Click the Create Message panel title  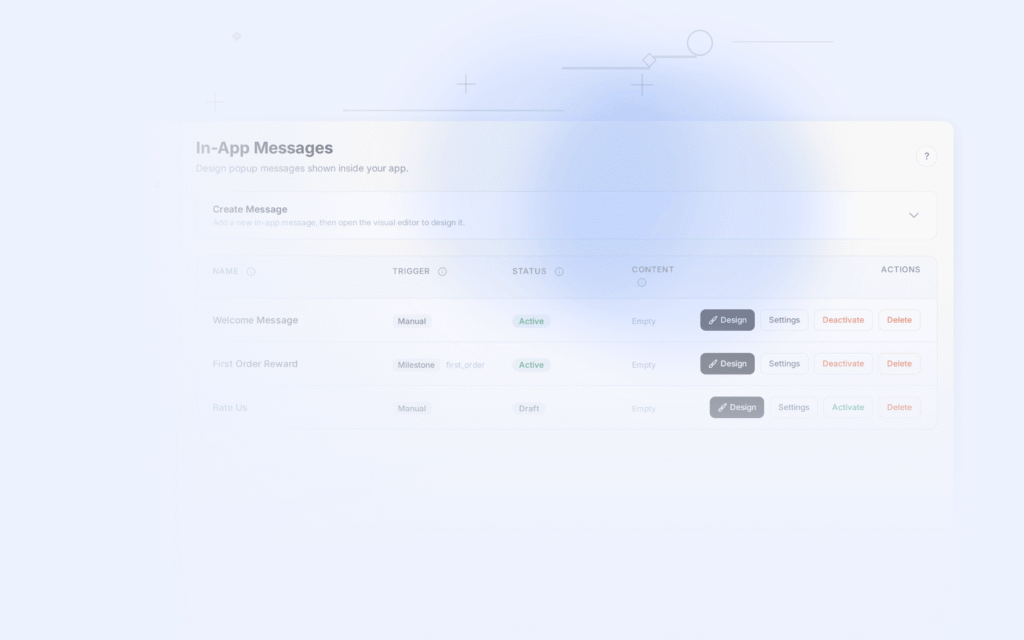tap(250, 209)
